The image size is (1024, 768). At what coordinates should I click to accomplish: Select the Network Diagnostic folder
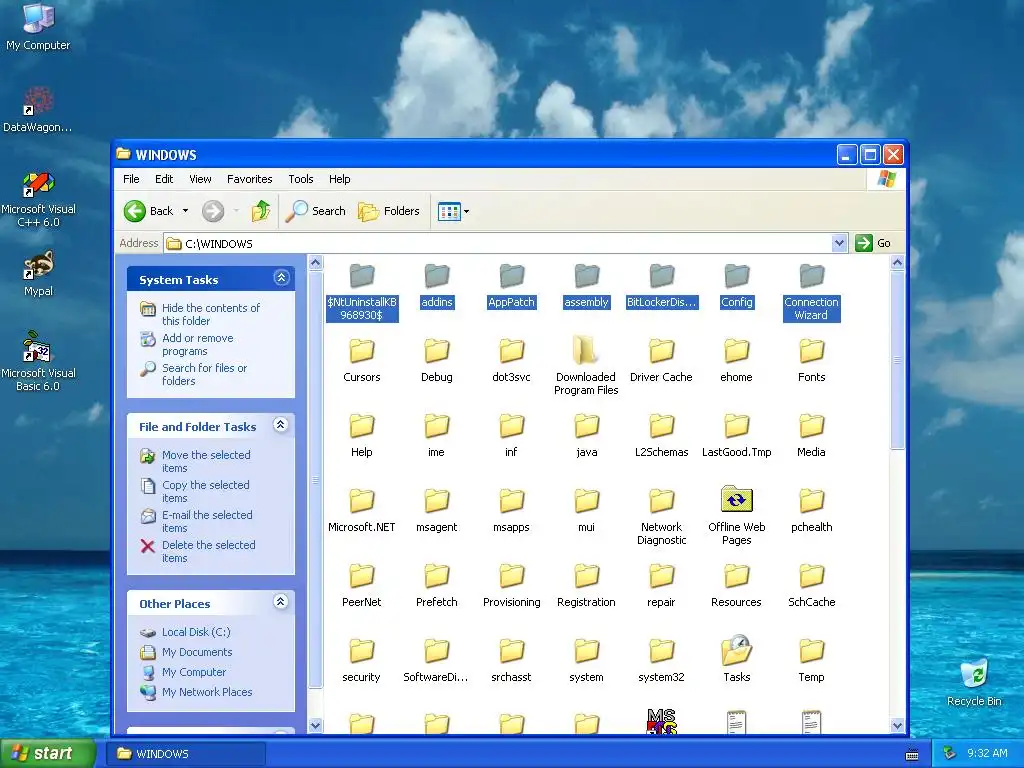(x=661, y=517)
